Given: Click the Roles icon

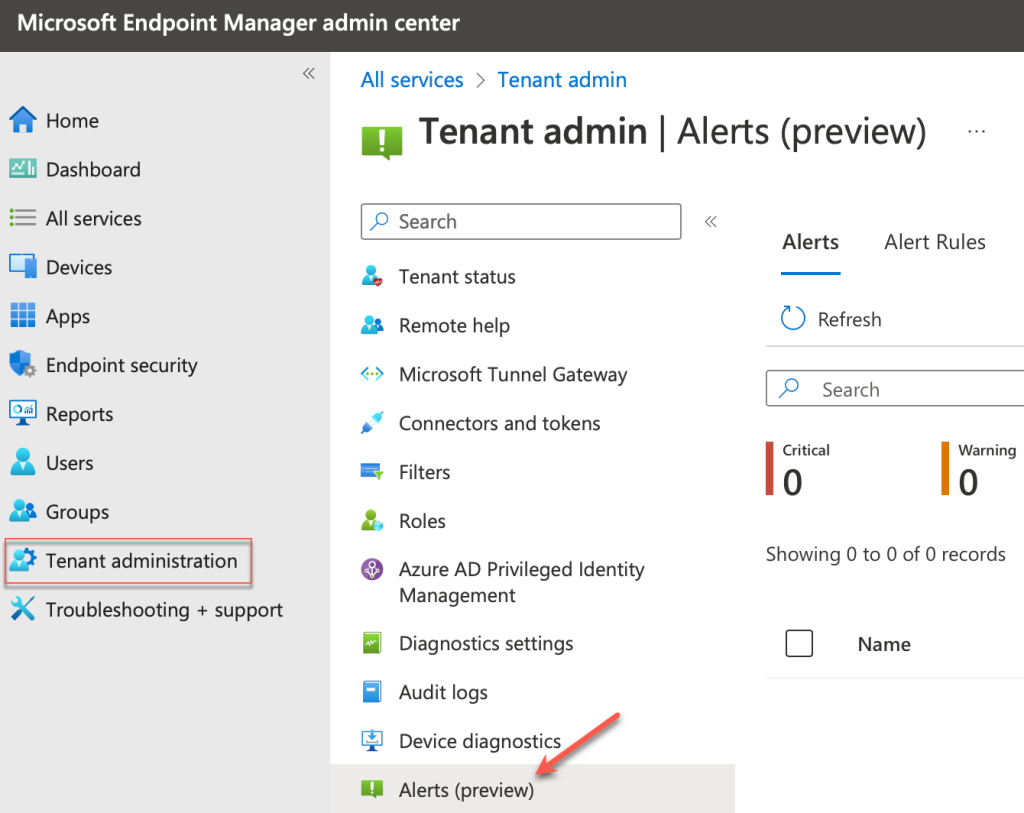Looking at the screenshot, I should pyautogui.click(x=372, y=520).
